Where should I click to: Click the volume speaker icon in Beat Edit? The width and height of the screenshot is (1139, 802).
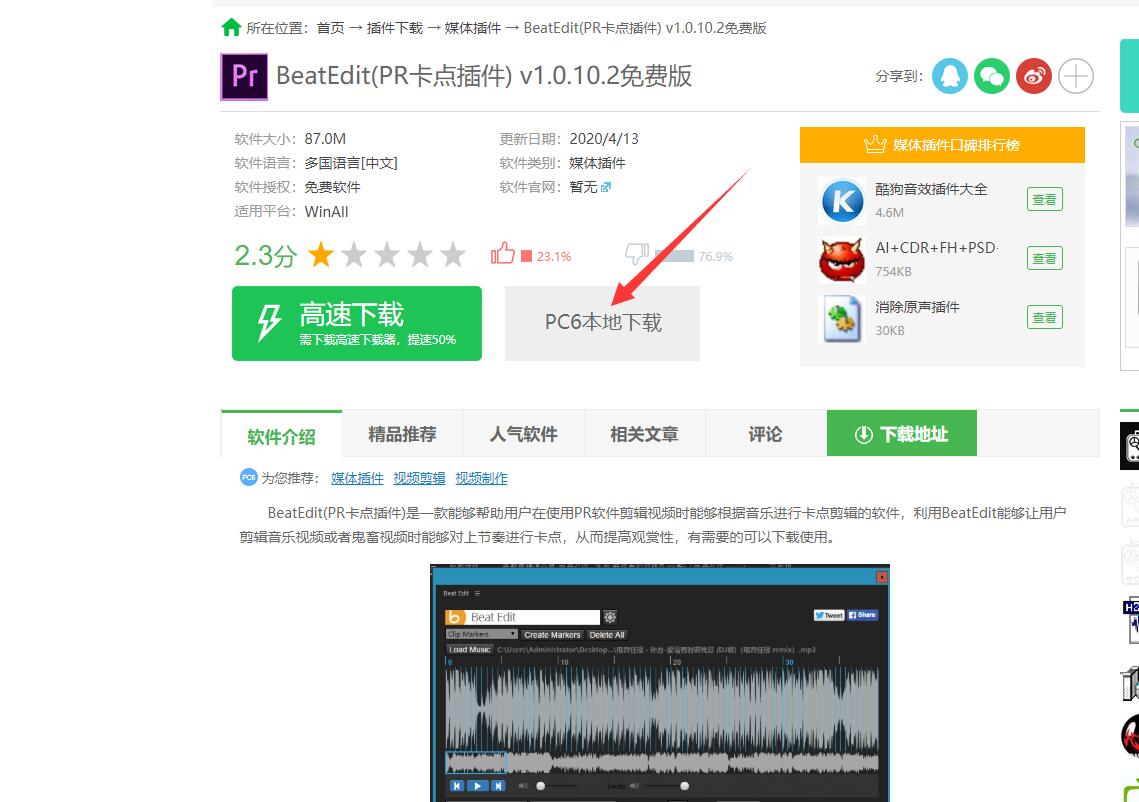pos(523,786)
